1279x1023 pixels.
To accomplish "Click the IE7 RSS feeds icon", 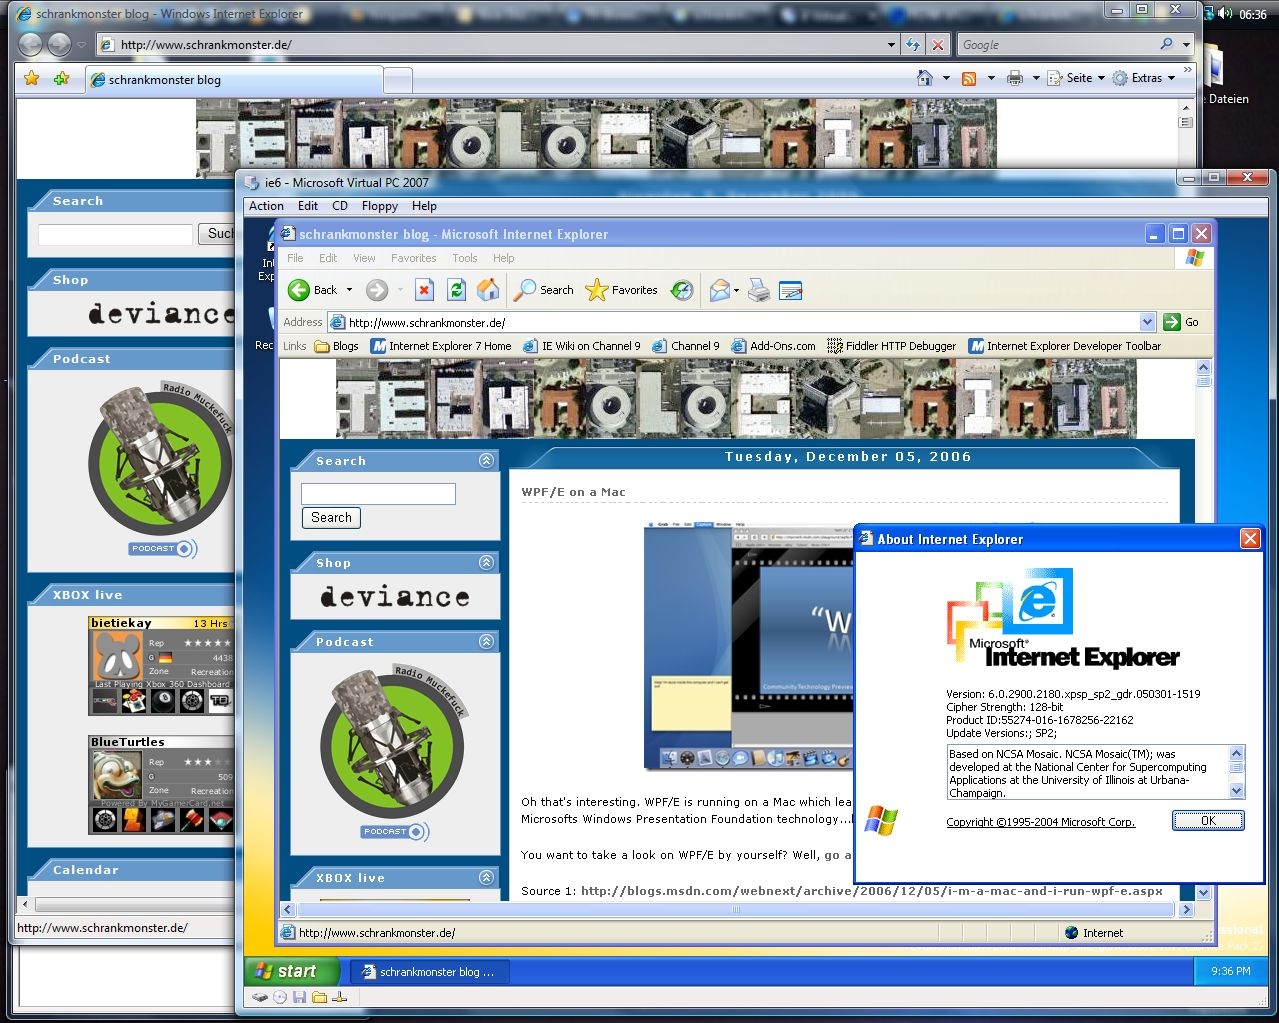I will (968, 78).
